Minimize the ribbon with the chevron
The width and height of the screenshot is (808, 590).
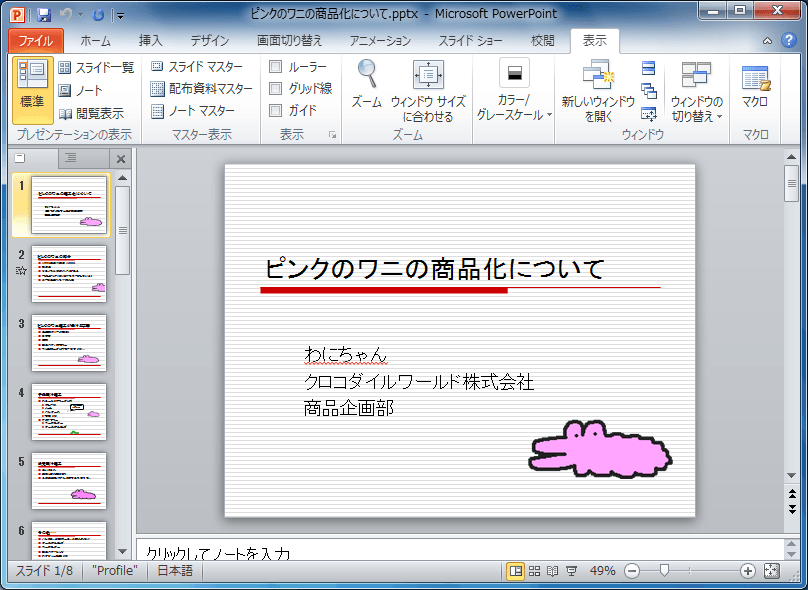coord(767,41)
